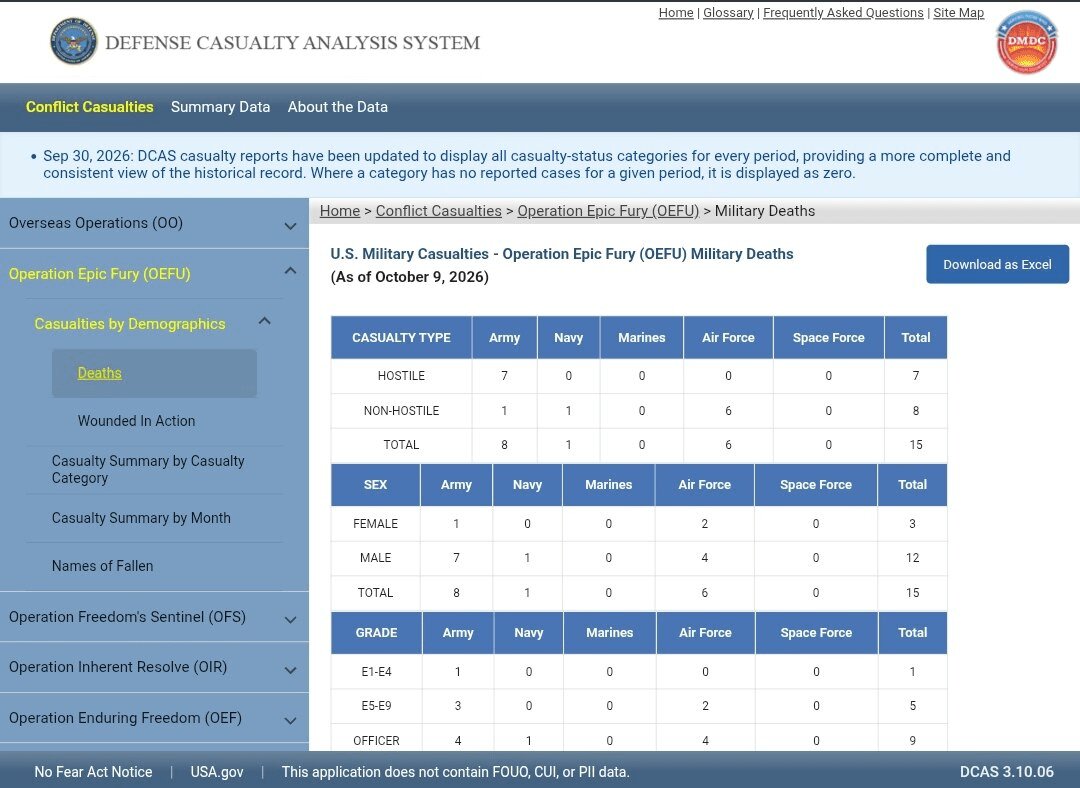
Task: Click the DMDC round logo
Action: [1026, 43]
